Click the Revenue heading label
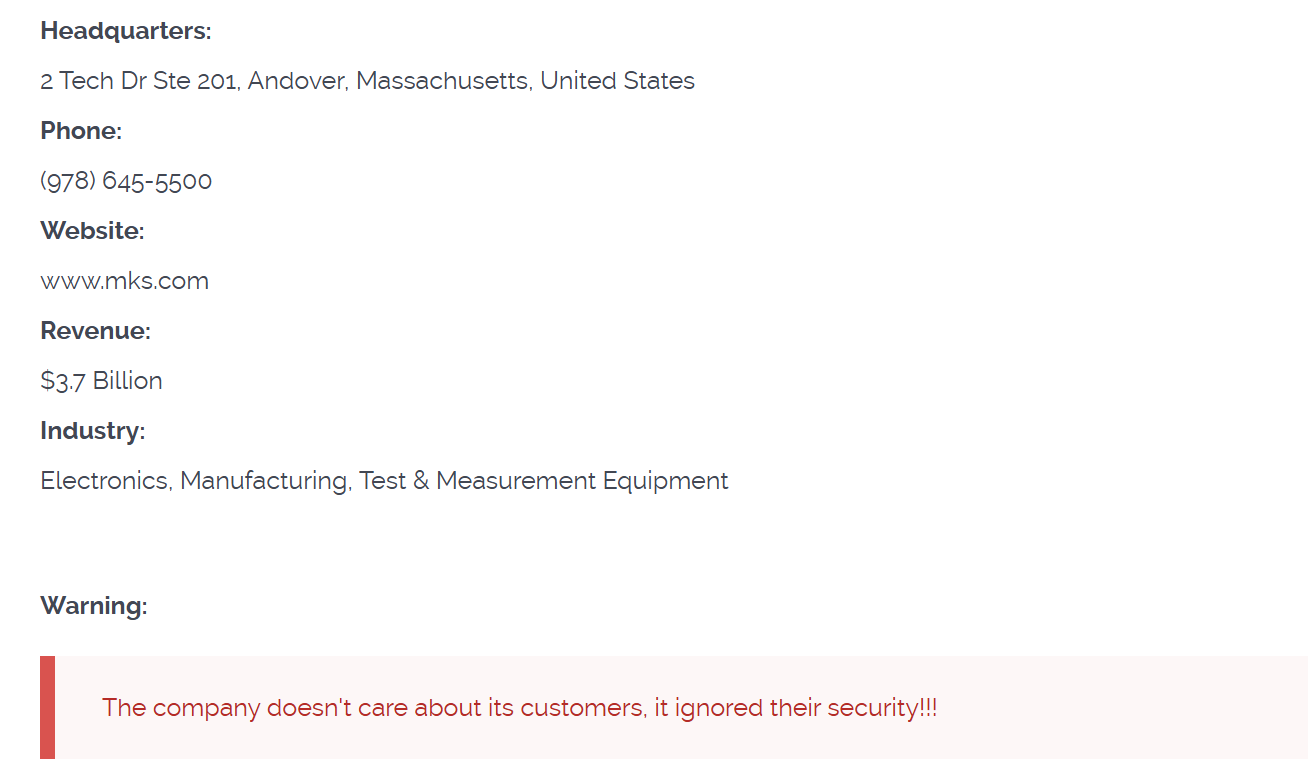1308x784 pixels. point(95,331)
